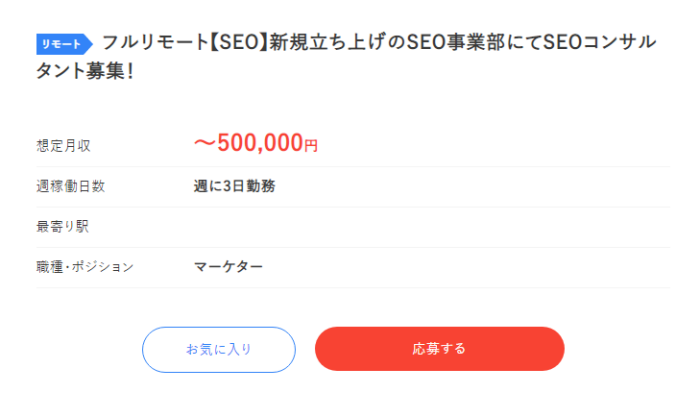
Task: Click the empty 最寄り駅 value area
Action: (x=431, y=227)
